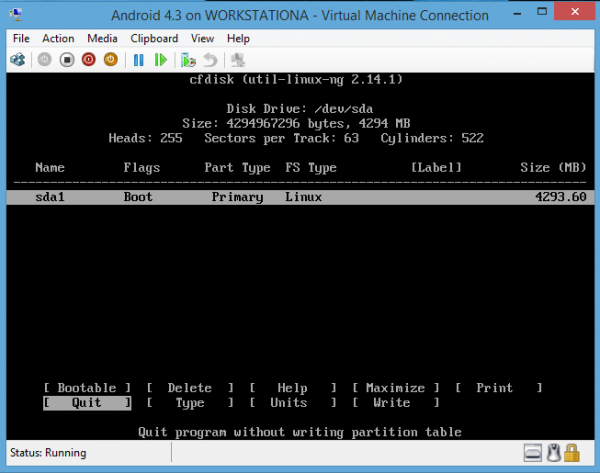This screenshot has height=473, width=600.
Task: Click the Boot flag on sda1 row
Action: 138,197
